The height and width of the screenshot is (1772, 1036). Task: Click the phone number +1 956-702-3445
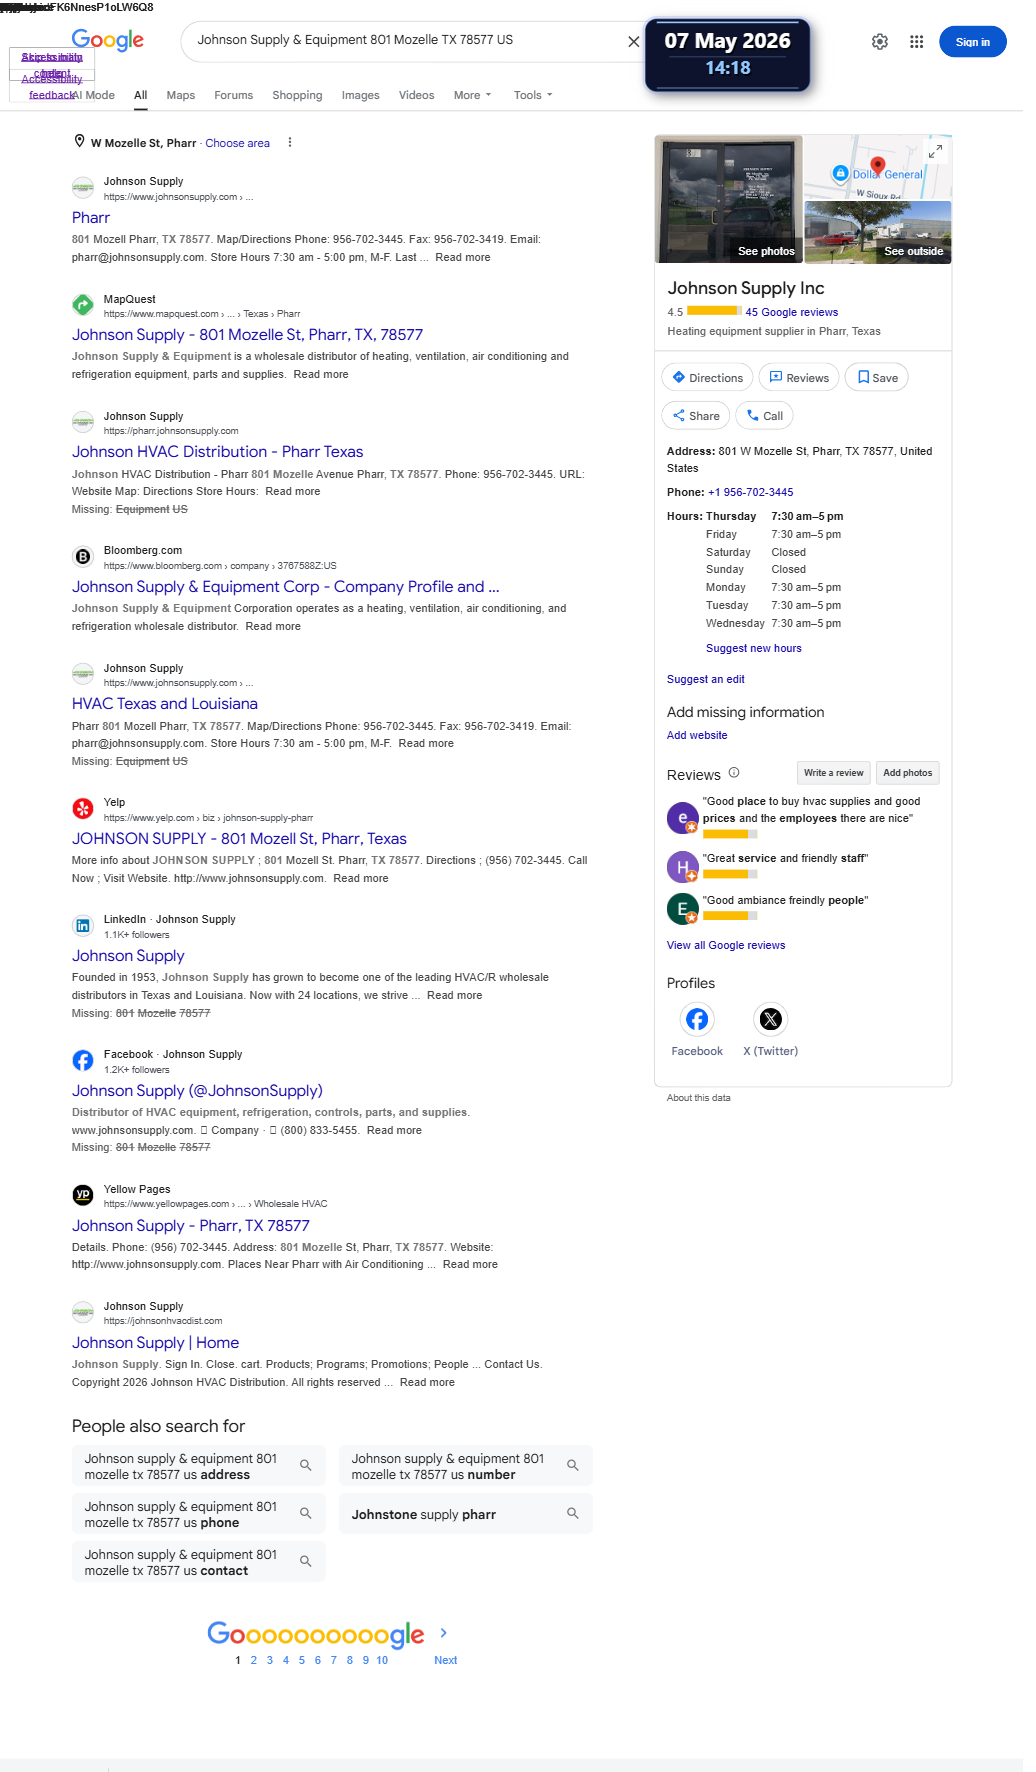(x=750, y=492)
